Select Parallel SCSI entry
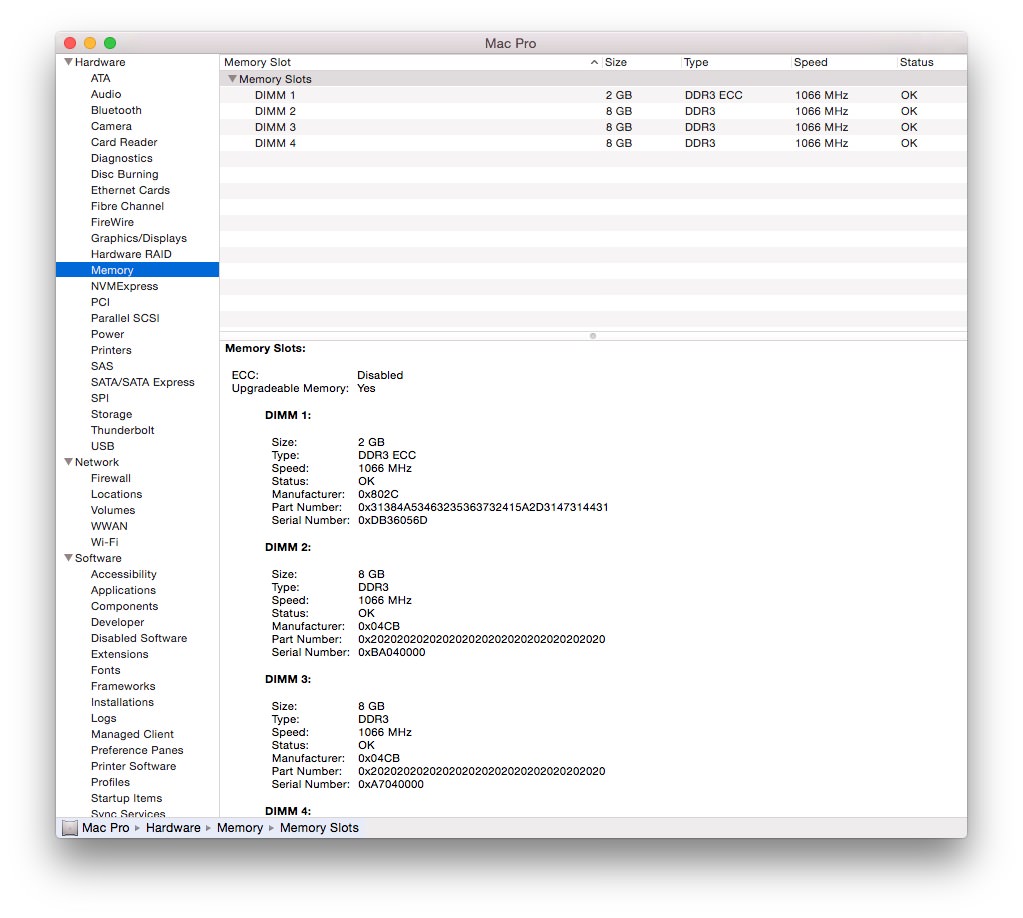The image size is (1023, 918). pyautogui.click(x=125, y=318)
